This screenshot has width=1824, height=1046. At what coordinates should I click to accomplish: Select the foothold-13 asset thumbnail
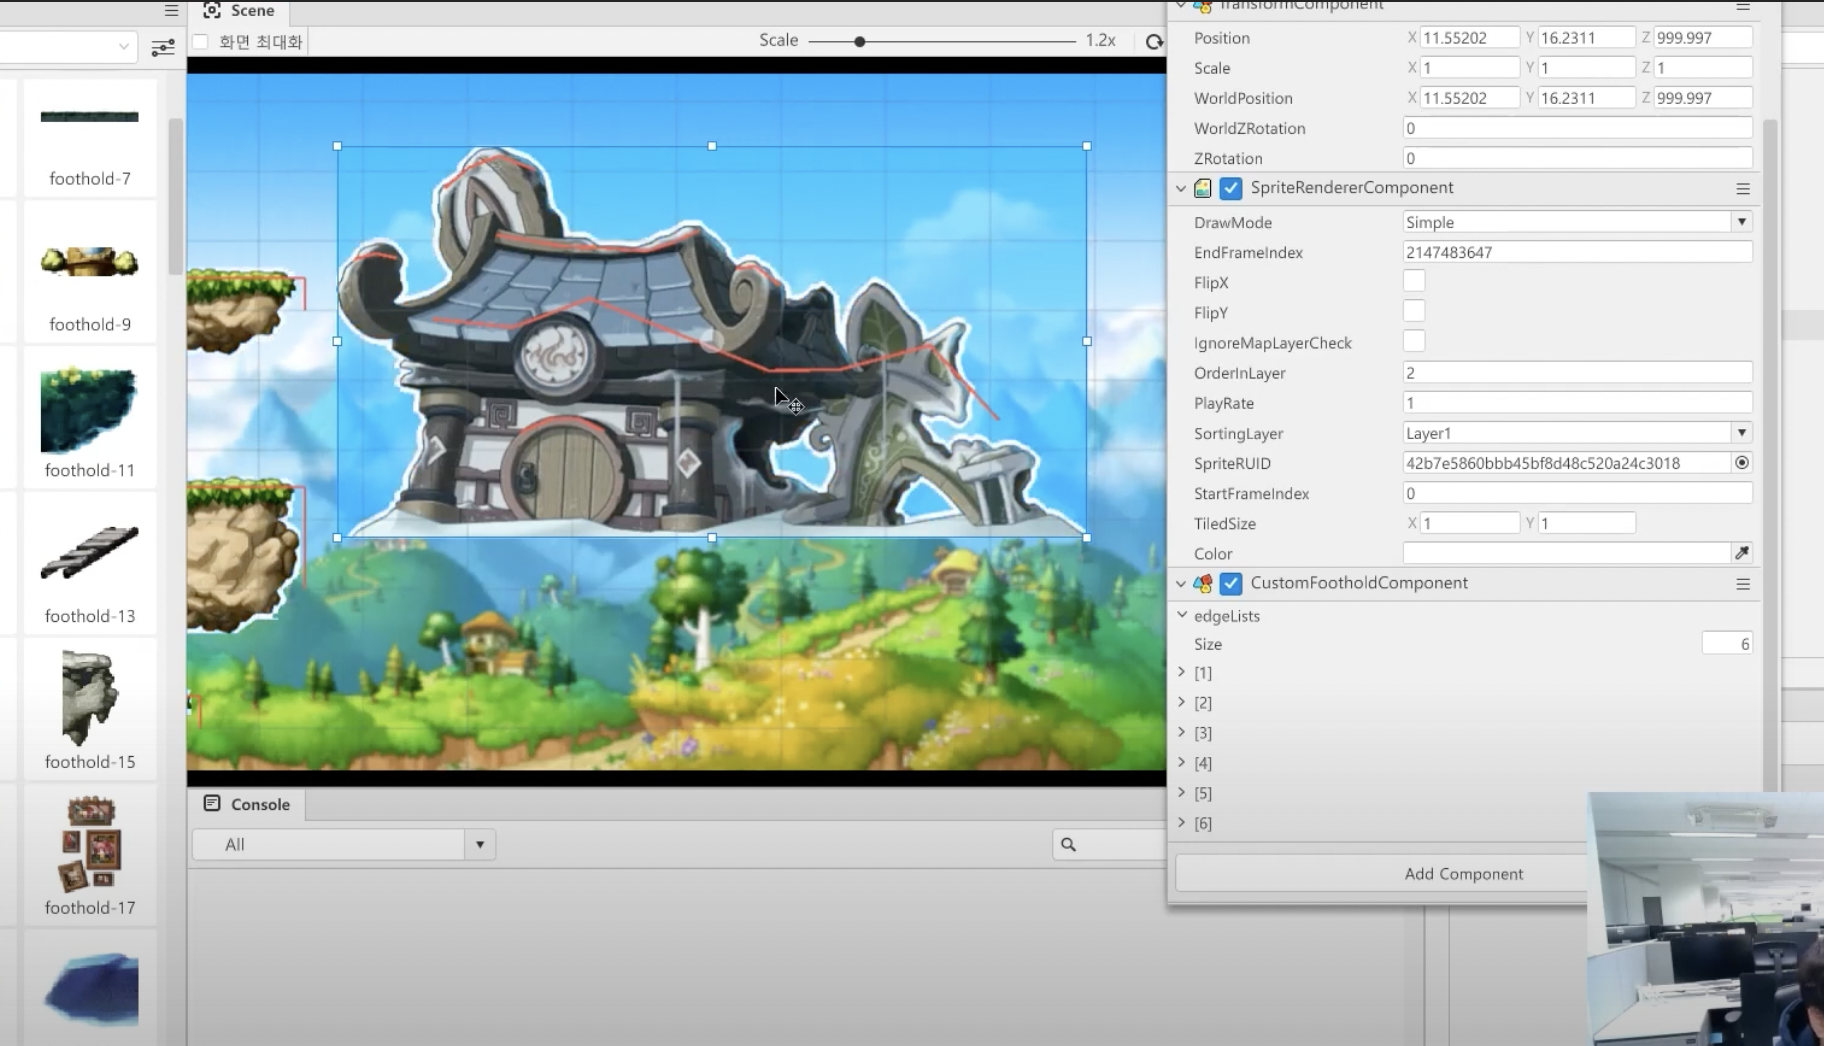(90, 553)
